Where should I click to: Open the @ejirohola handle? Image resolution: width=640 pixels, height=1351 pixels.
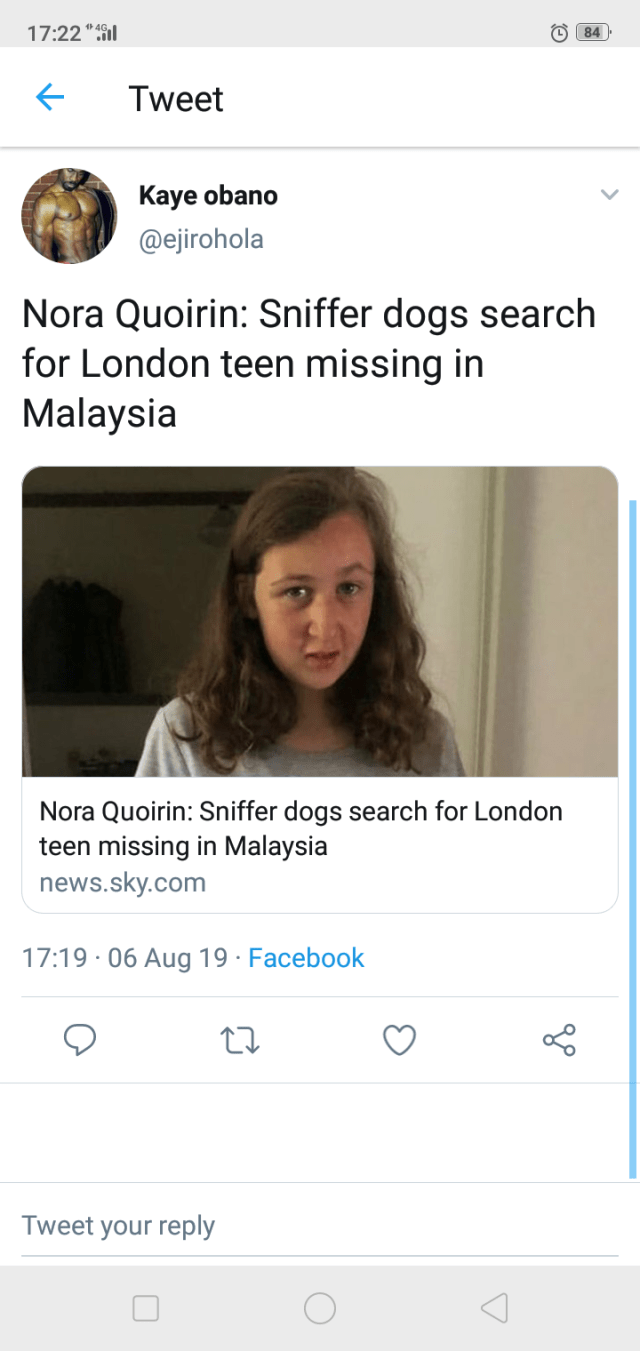[201, 240]
